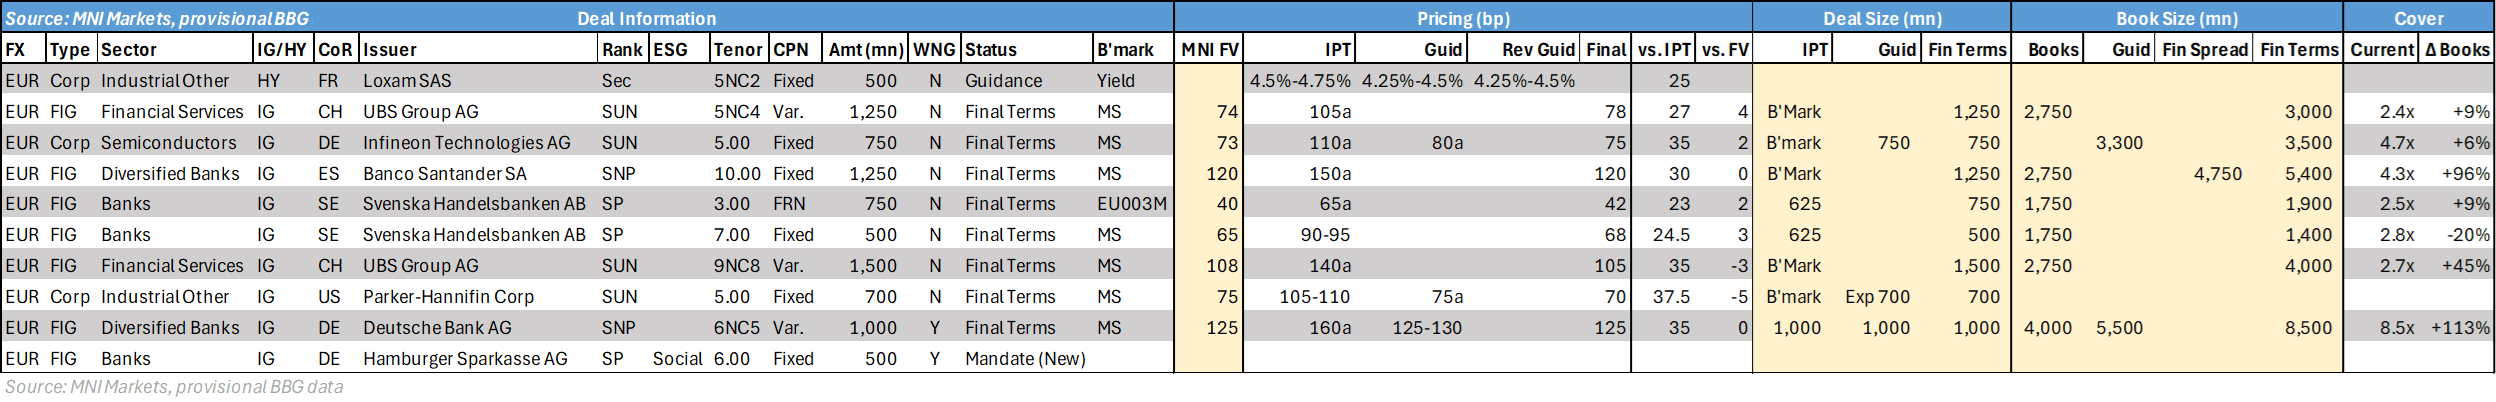Click the Deutsche Bank AG issuer cell
Screen dimensions: 2496x402
pos(437,327)
